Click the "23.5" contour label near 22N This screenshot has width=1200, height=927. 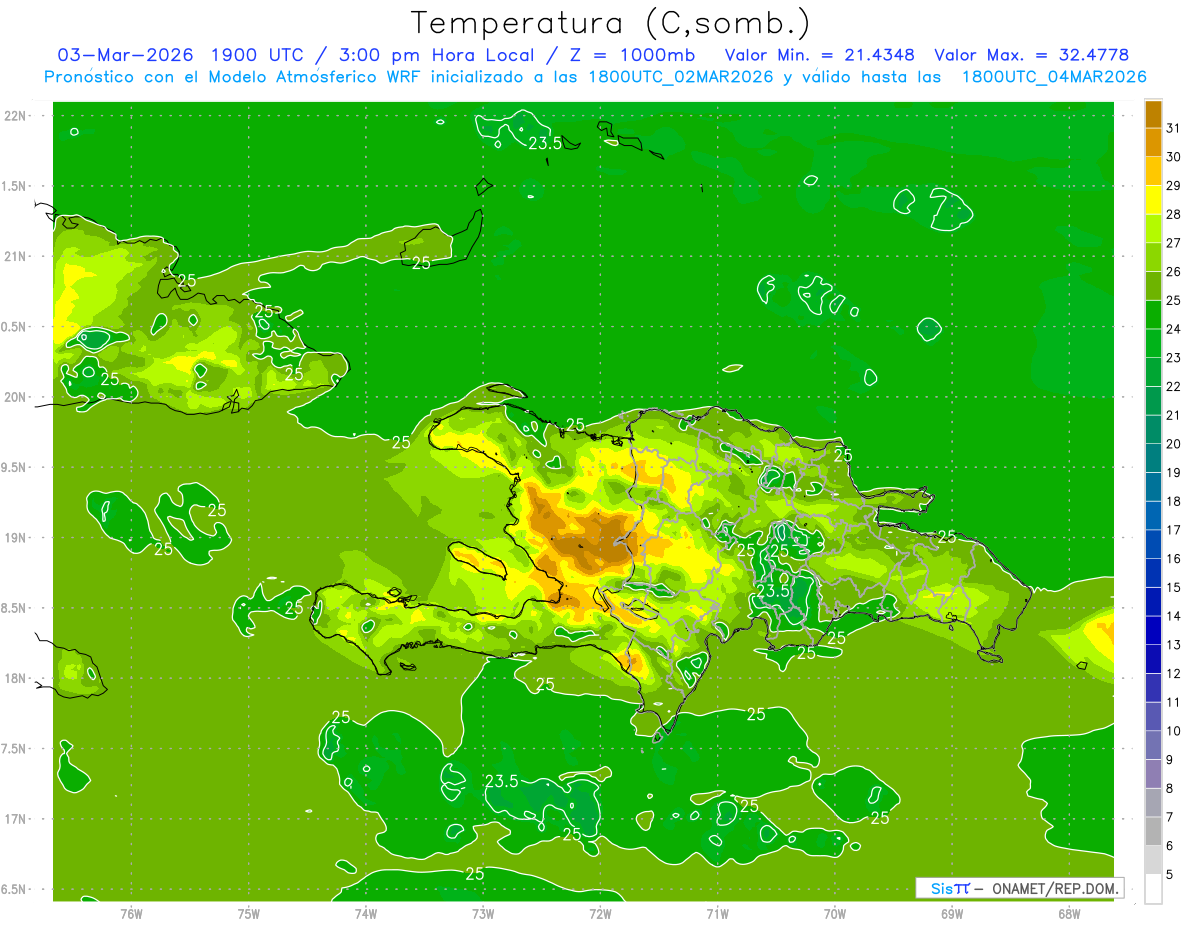tap(545, 143)
